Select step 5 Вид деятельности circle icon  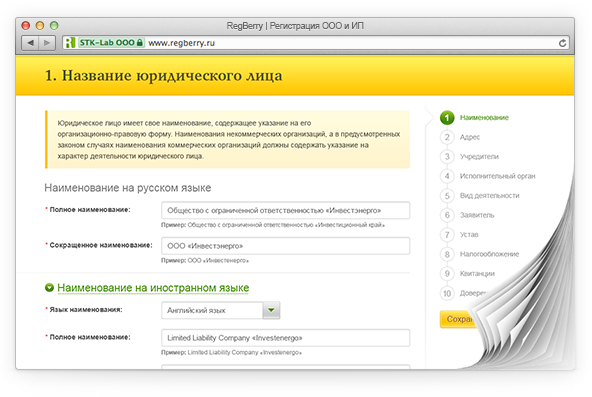[x=447, y=195]
